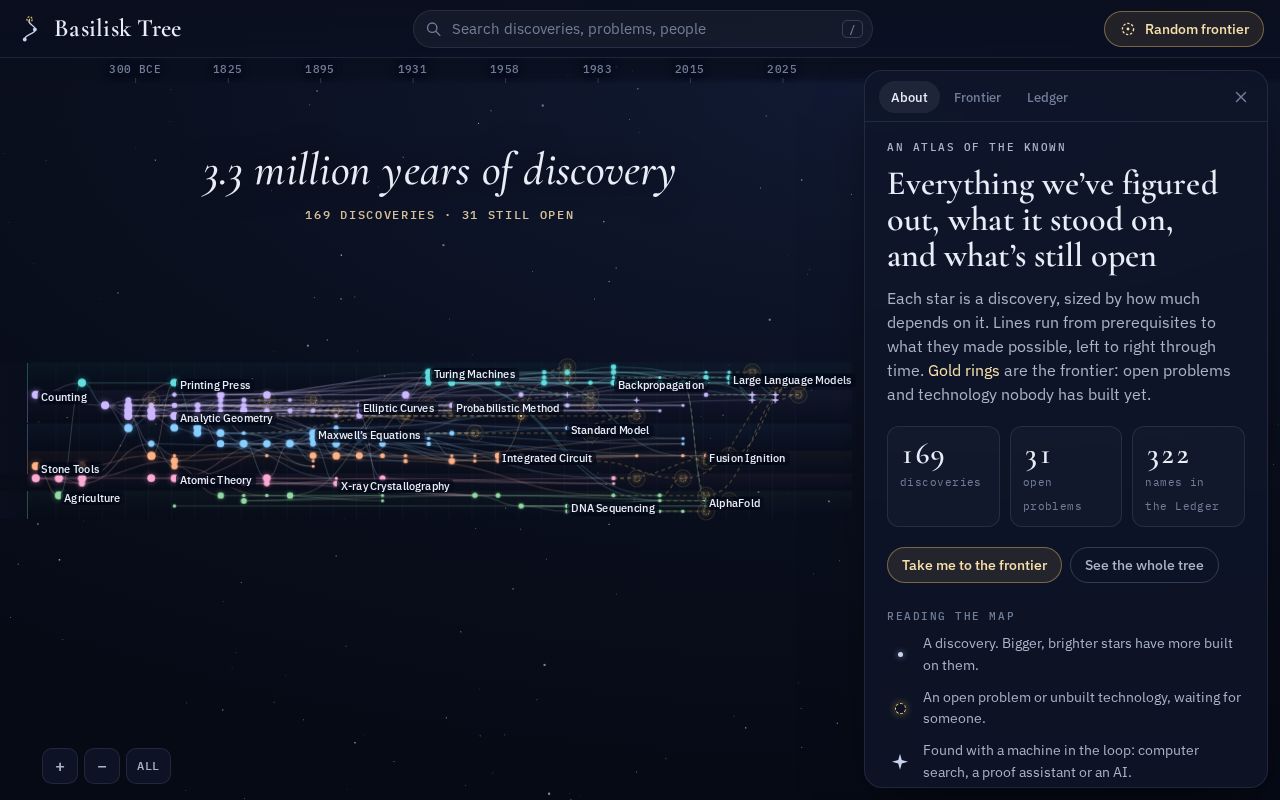Click the slash shortcut badge in search
This screenshot has width=1280, height=800.
click(x=852, y=29)
